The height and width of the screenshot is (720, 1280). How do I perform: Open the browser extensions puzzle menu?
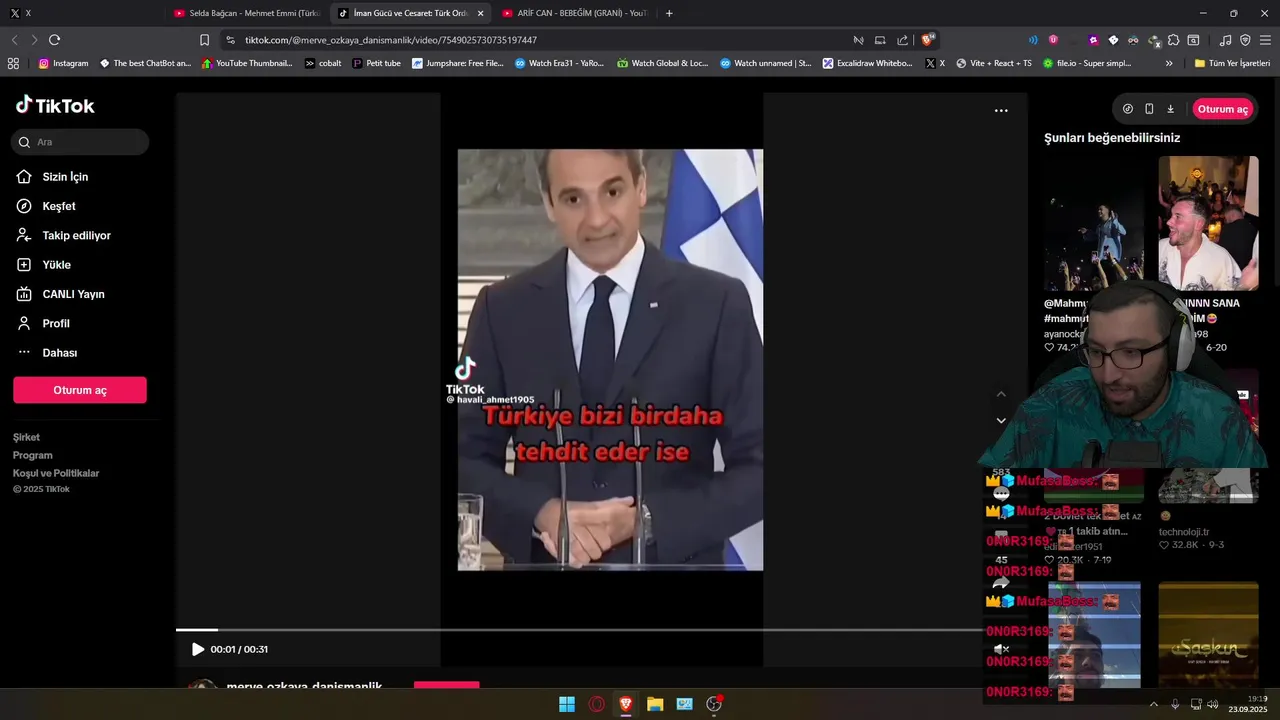pos(1174,40)
